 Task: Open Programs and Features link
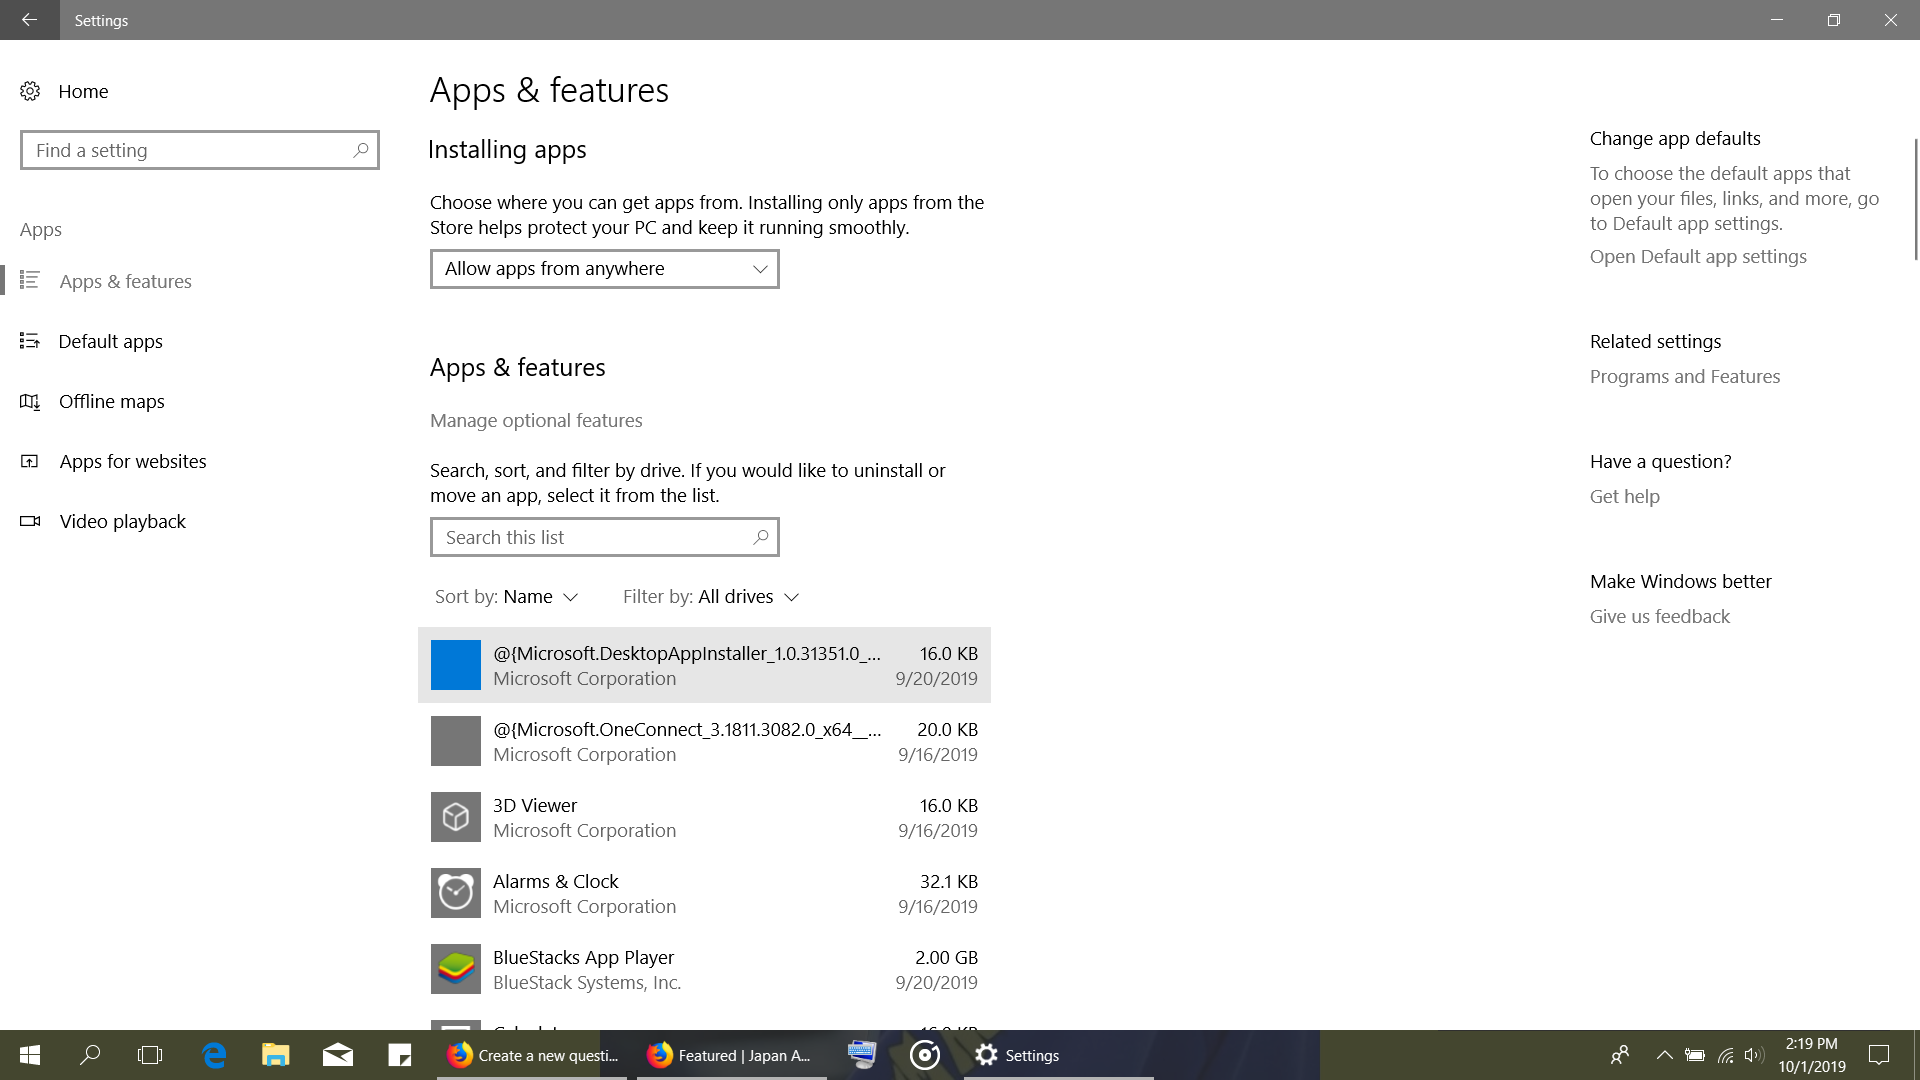(x=1685, y=376)
